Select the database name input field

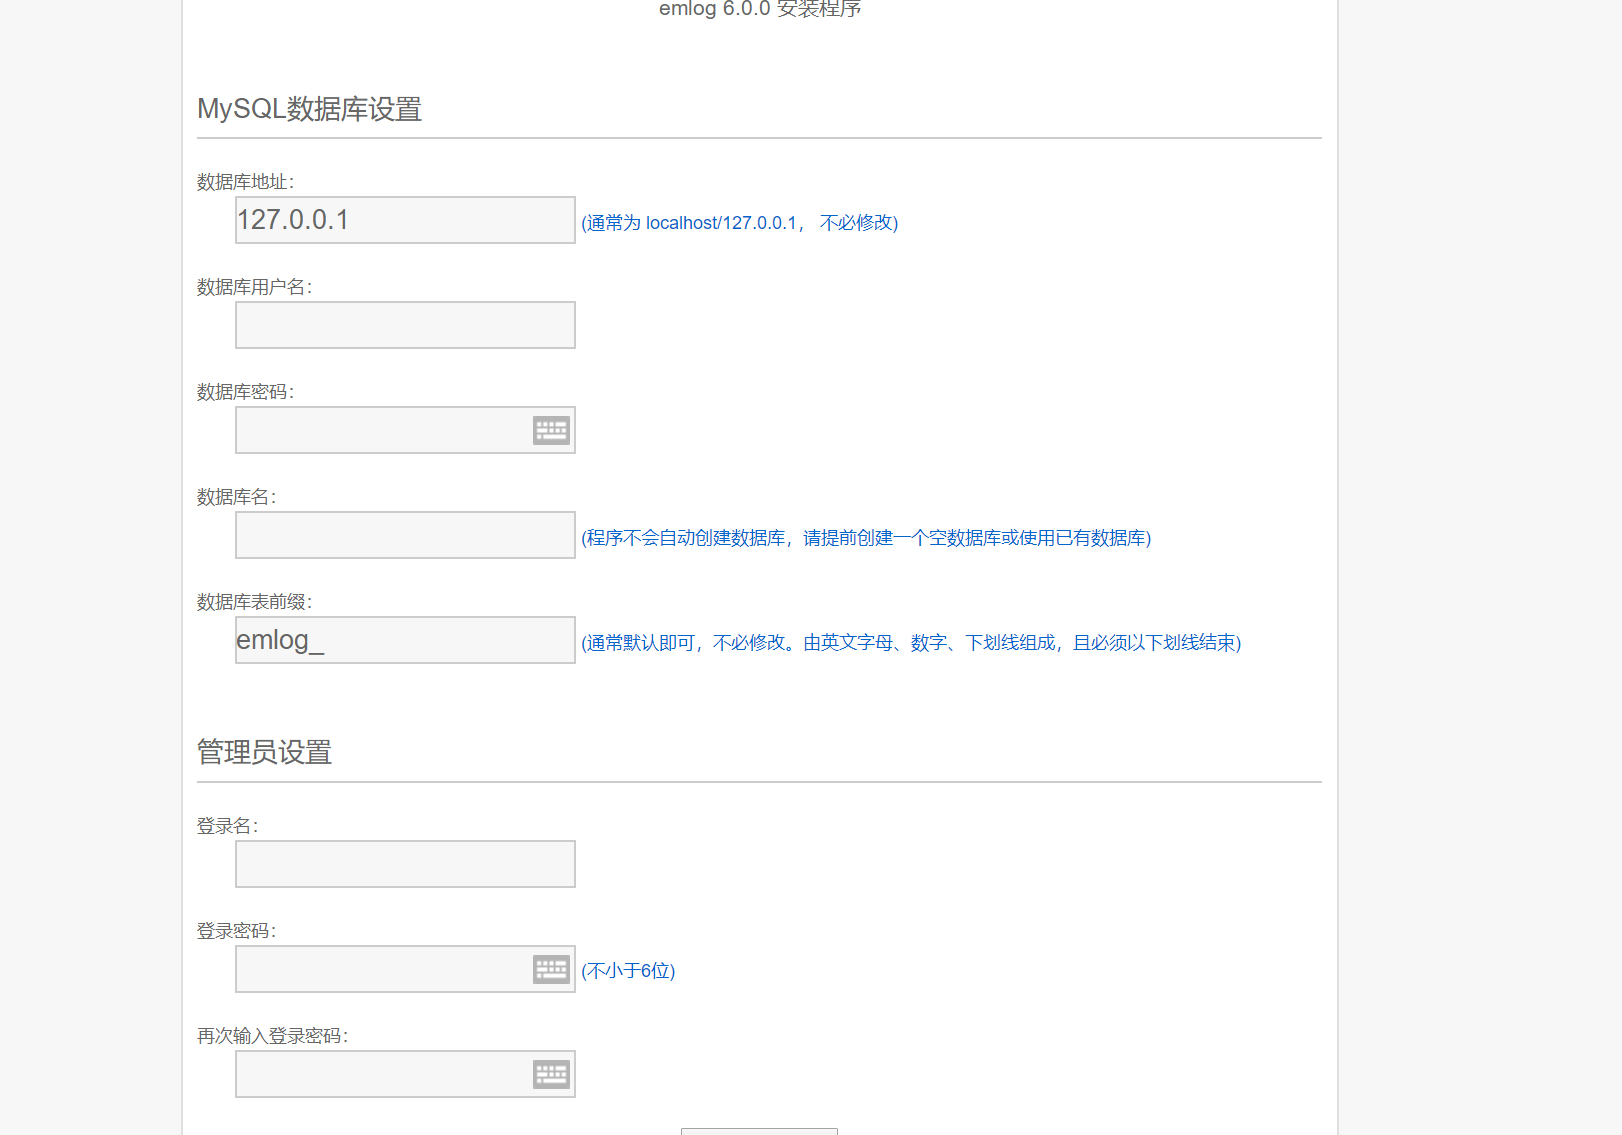[x=405, y=535]
